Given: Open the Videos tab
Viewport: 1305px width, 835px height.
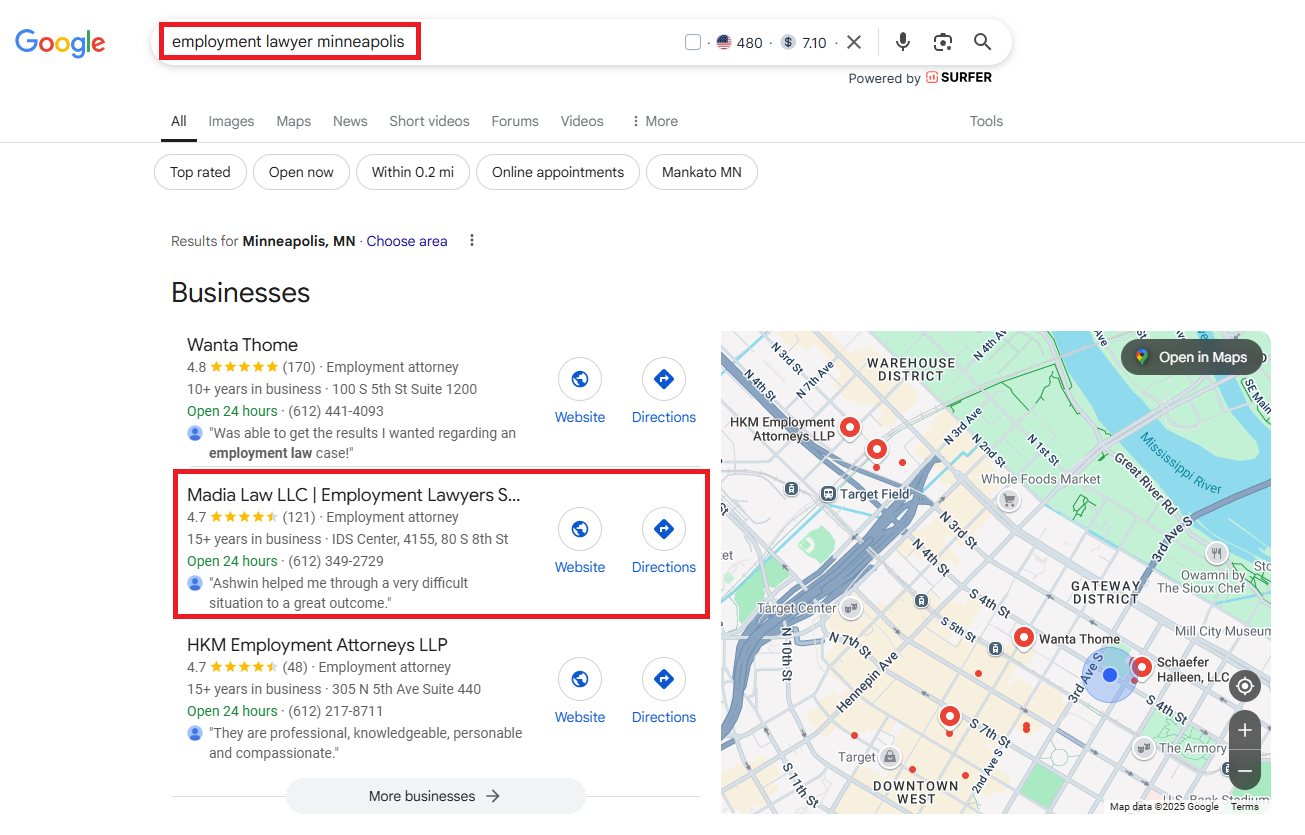Looking at the screenshot, I should [582, 121].
